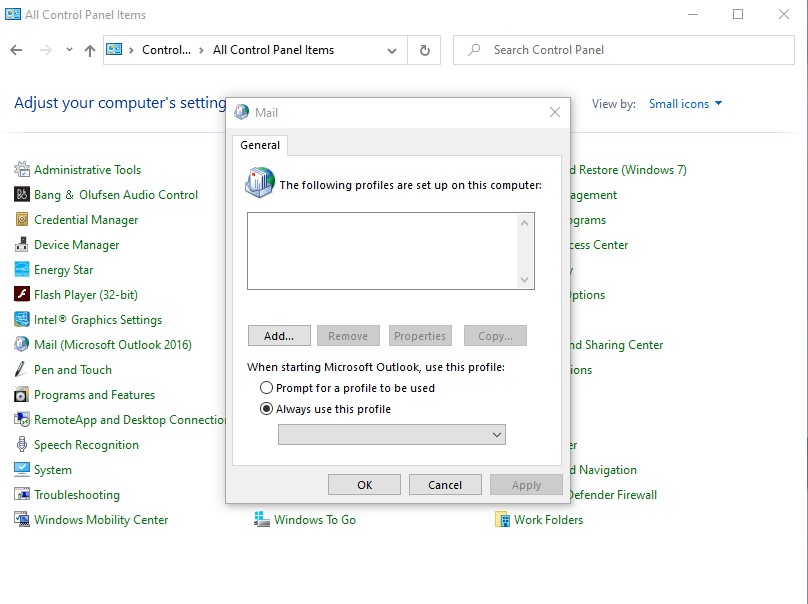808x604 pixels.
Task: Close the Mail dialog with X
Action: pyautogui.click(x=554, y=112)
